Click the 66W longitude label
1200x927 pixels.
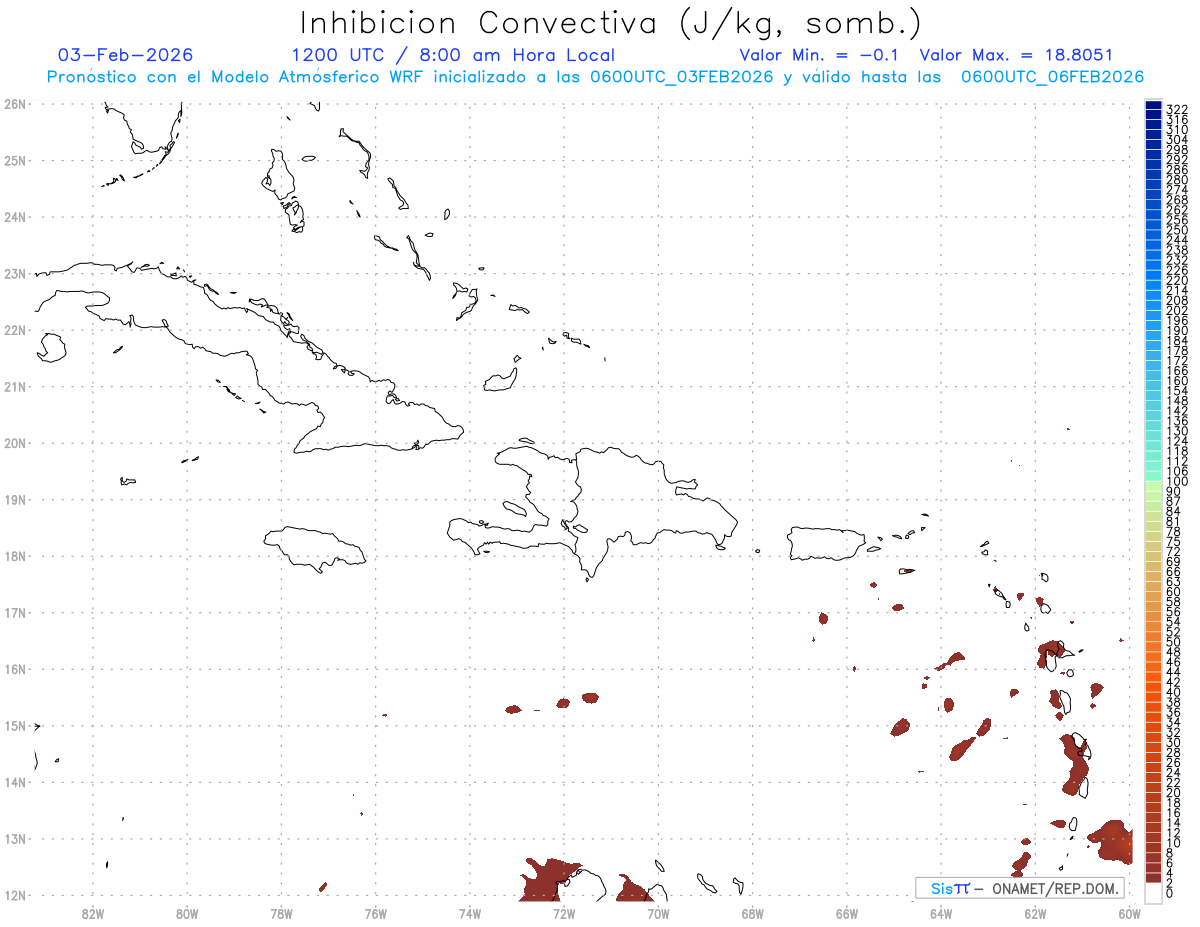click(x=846, y=913)
